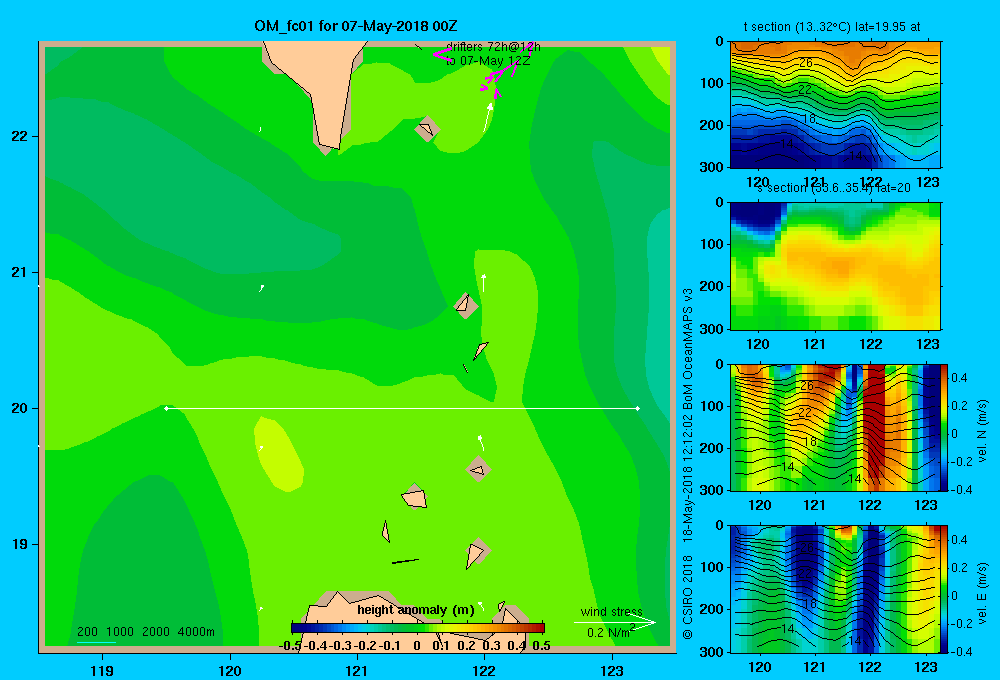Click the '0.2 N/m' wind stress value

click(x=608, y=633)
